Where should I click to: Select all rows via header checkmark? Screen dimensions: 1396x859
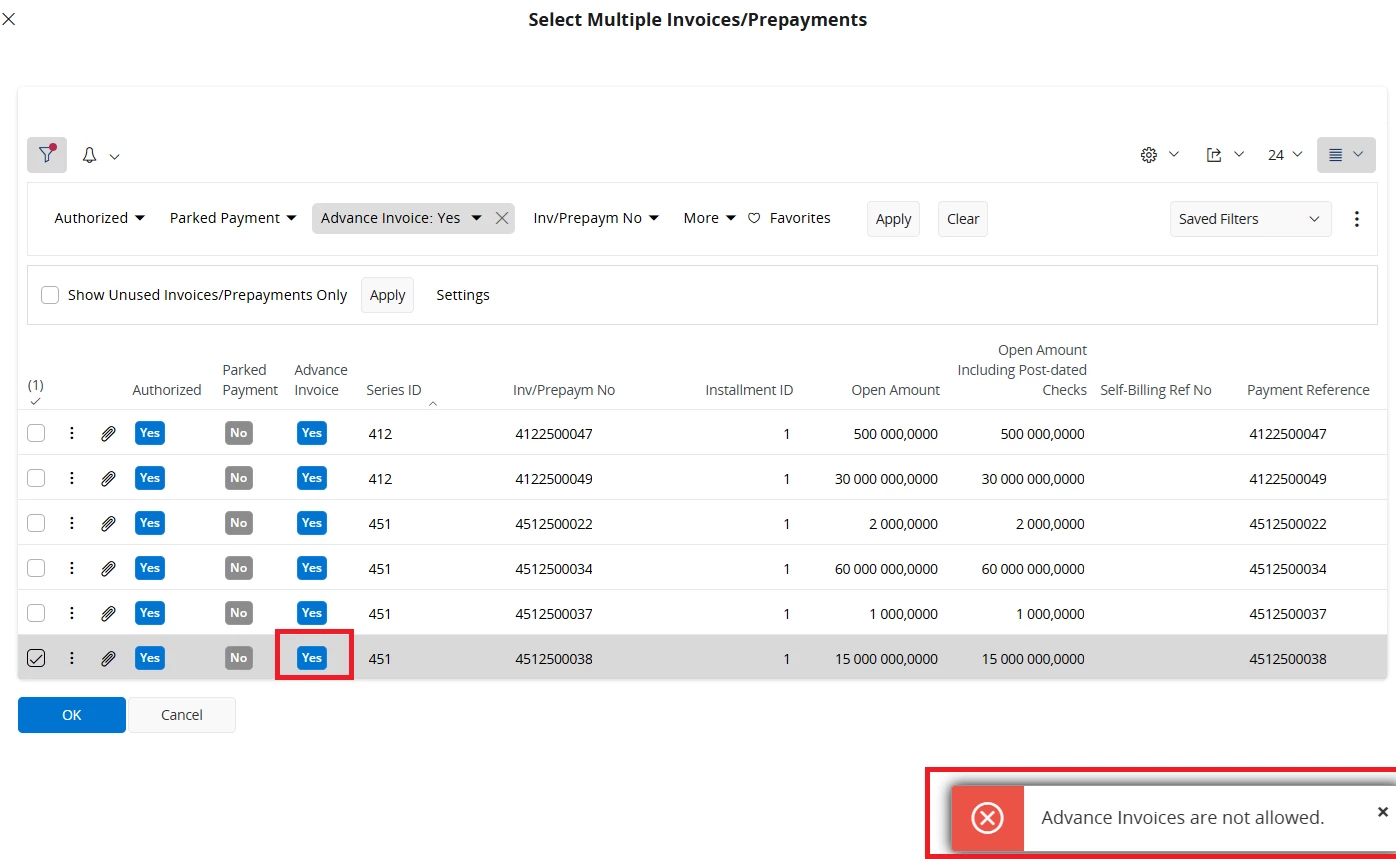[x=36, y=401]
